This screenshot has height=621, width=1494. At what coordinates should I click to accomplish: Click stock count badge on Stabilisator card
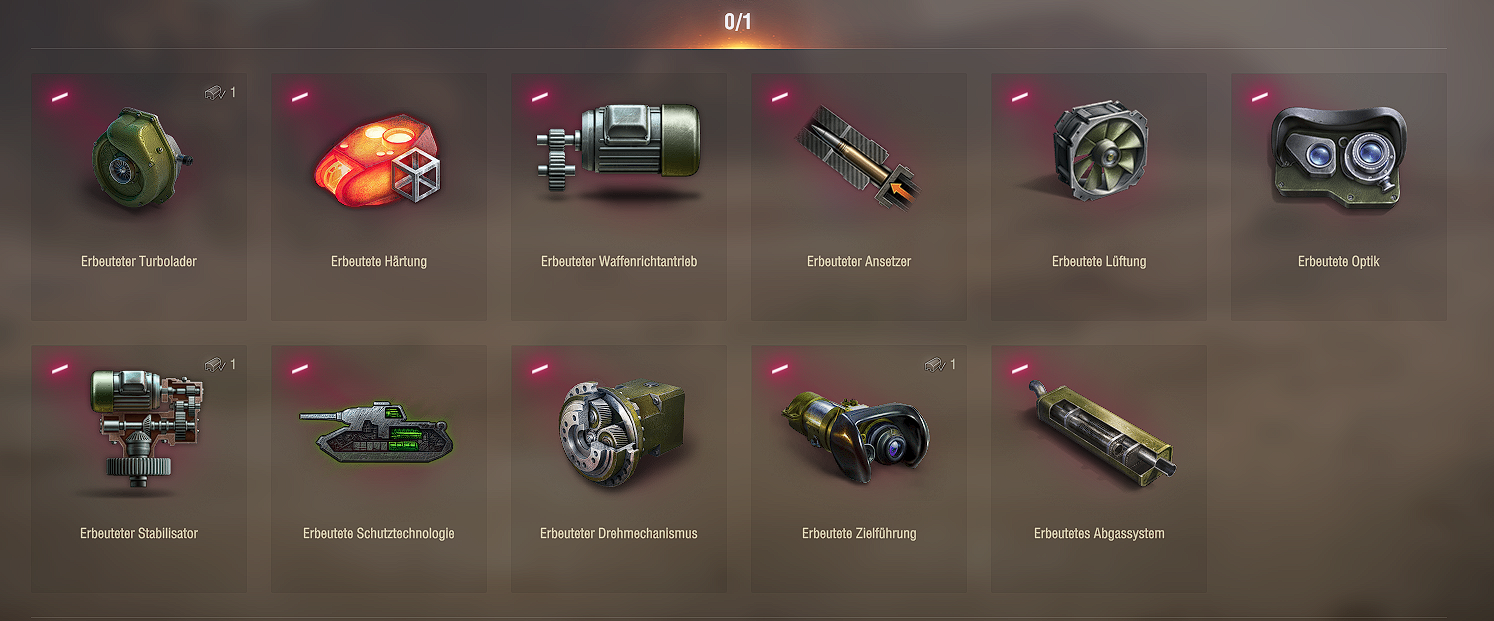tap(221, 365)
